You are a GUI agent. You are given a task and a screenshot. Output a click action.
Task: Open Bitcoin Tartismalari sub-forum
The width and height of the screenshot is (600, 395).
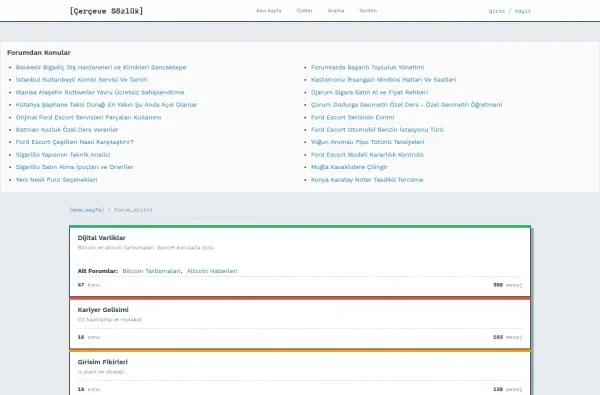pos(152,271)
